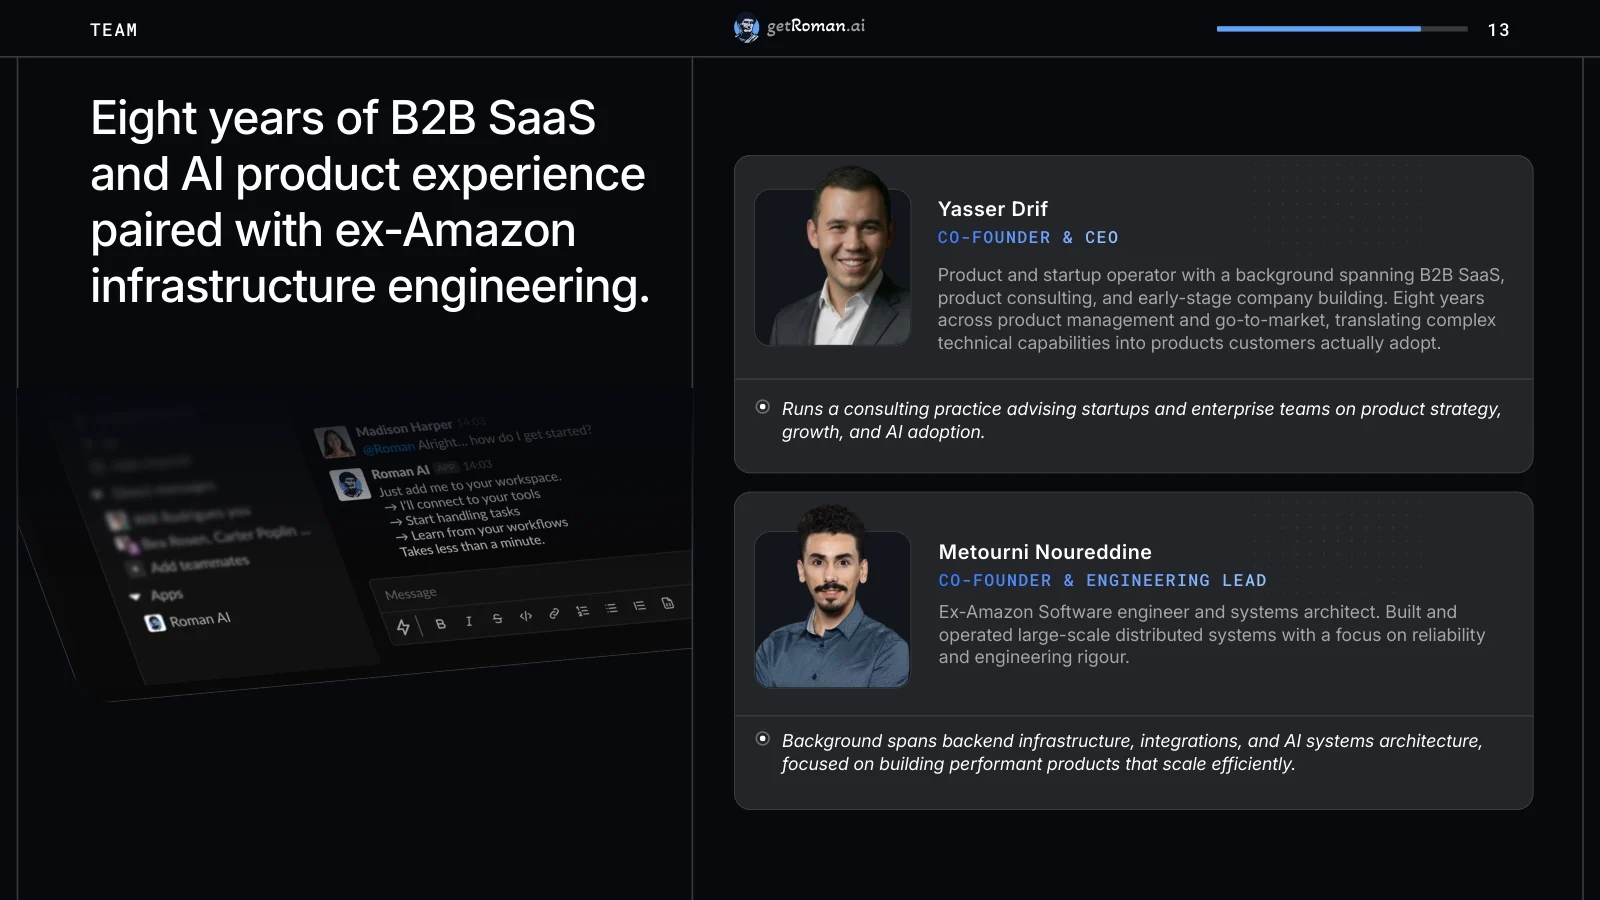This screenshot has height=900, width=1600.
Task: Click Madison Harper's avatar in the chat
Action: [x=334, y=441]
